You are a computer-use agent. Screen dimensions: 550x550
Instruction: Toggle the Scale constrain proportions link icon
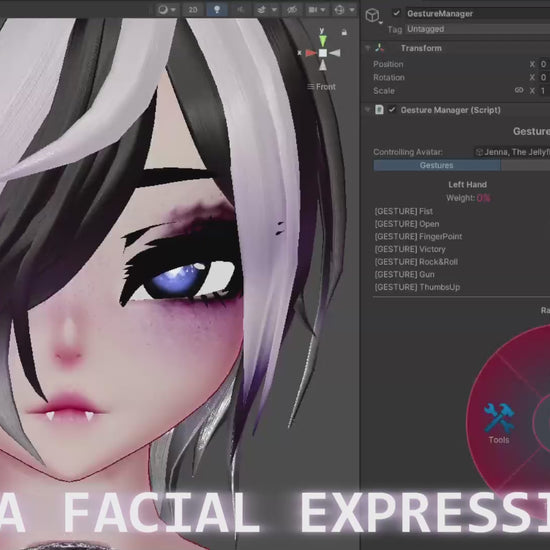pos(519,90)
